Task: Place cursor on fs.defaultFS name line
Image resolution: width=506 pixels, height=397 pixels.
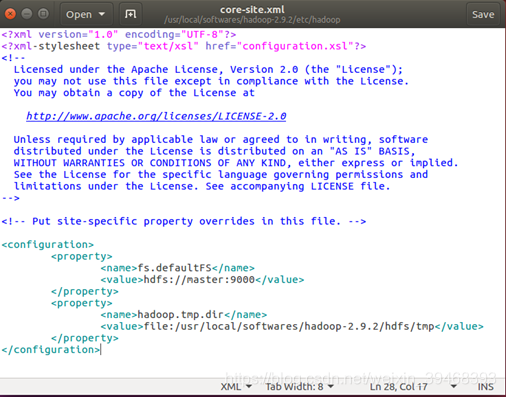Action: coord(178,268)
